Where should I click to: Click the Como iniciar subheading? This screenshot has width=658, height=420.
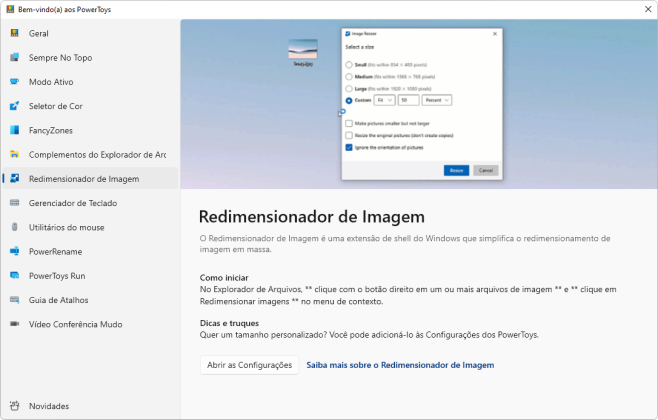pyautogui.click(x=224, y=278)
